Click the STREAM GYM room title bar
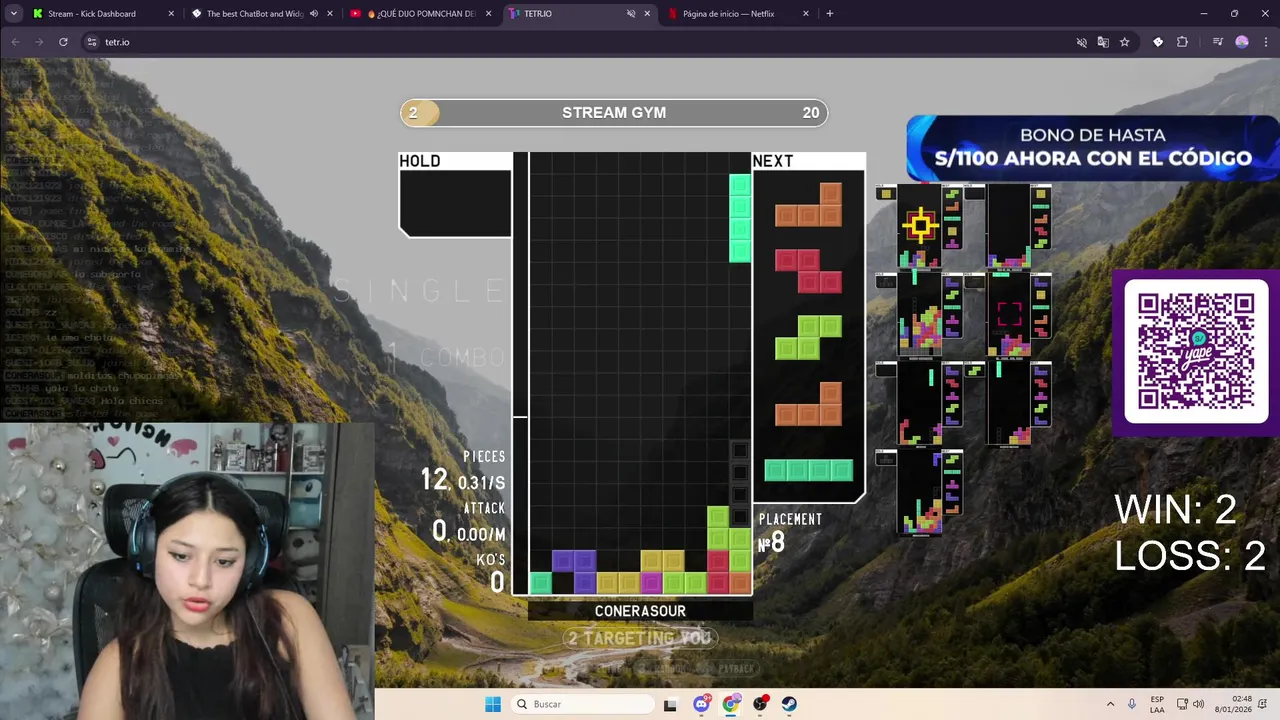1280x720 pixels. [x=614, y=113]
